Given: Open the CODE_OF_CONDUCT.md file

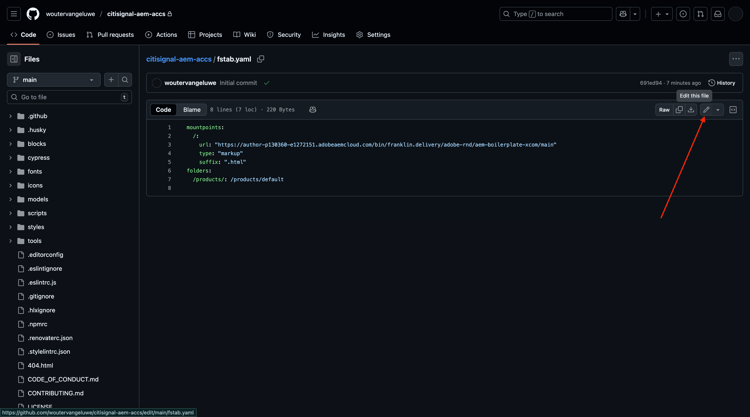Looking at the screenshot, I should point(63,379).
